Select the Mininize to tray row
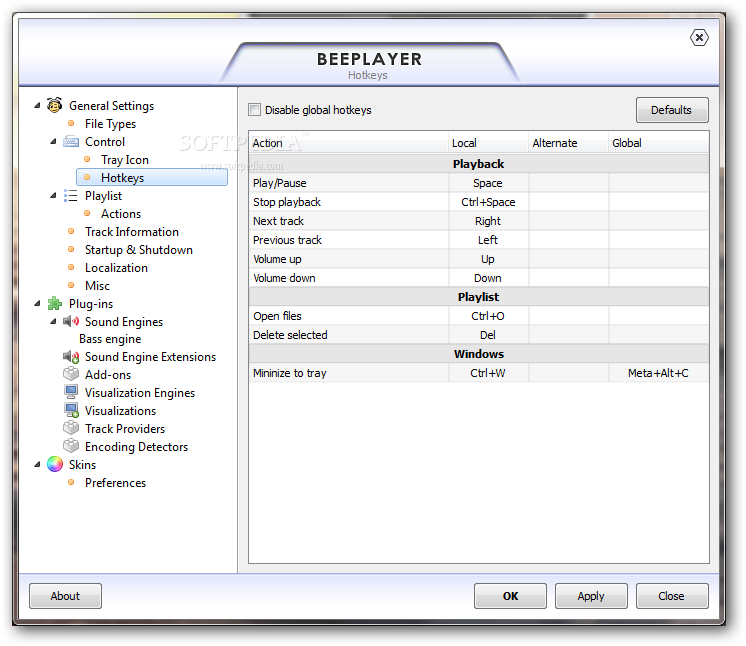Image resolution: width=746 pixels, height=646 pixels. tap(479, 373)
